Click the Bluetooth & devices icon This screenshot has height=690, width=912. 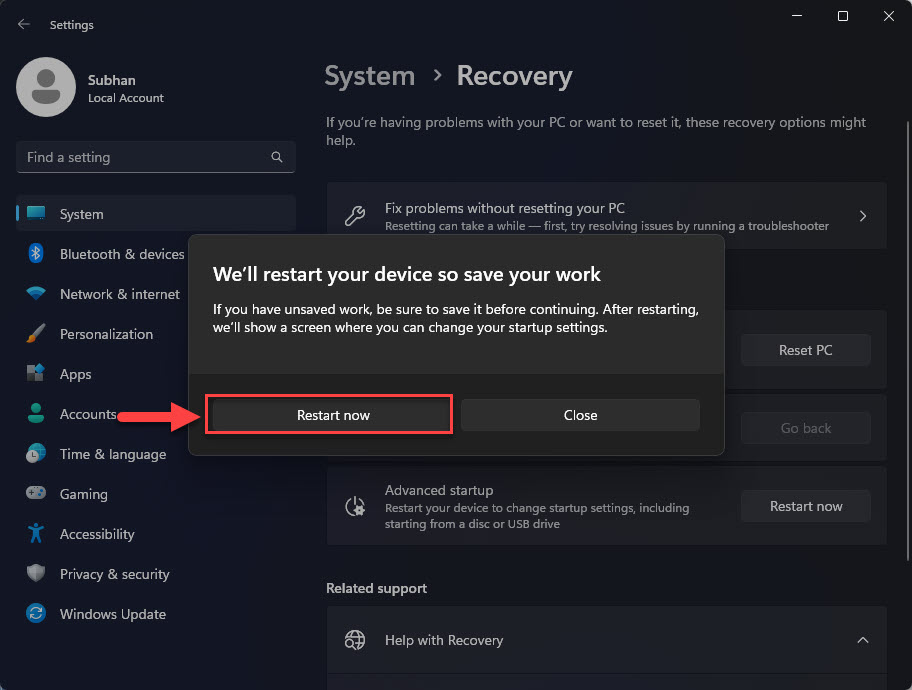click(x=36, y=254)
